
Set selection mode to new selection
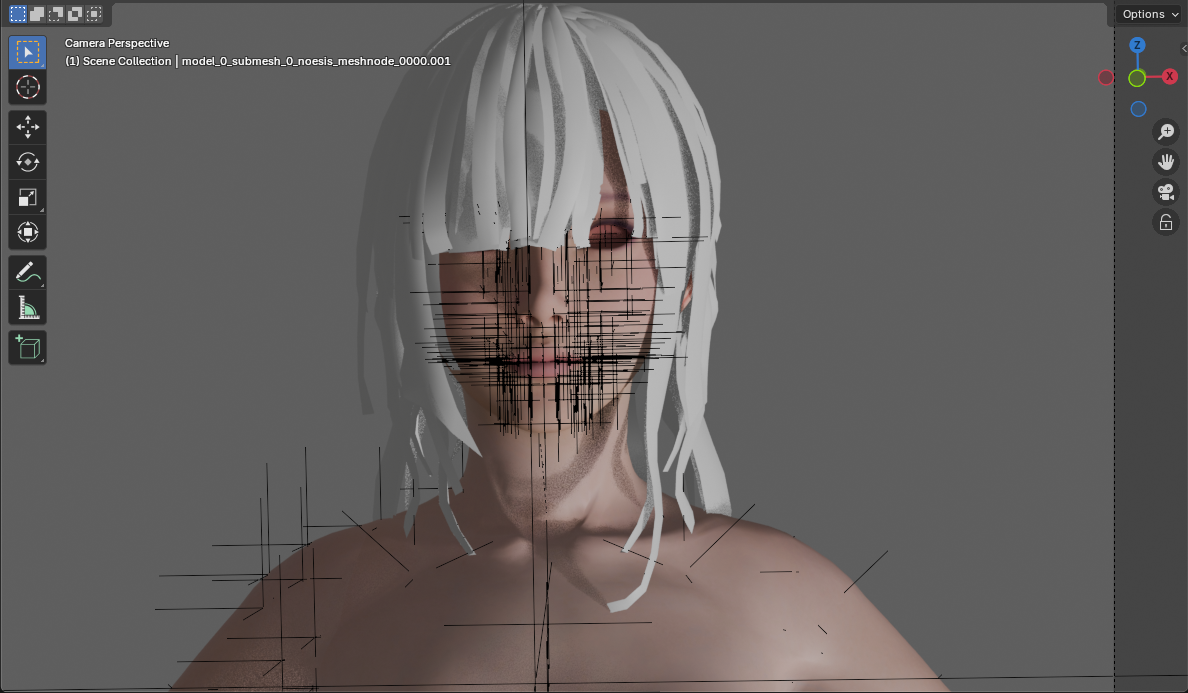tap(17, 14)
